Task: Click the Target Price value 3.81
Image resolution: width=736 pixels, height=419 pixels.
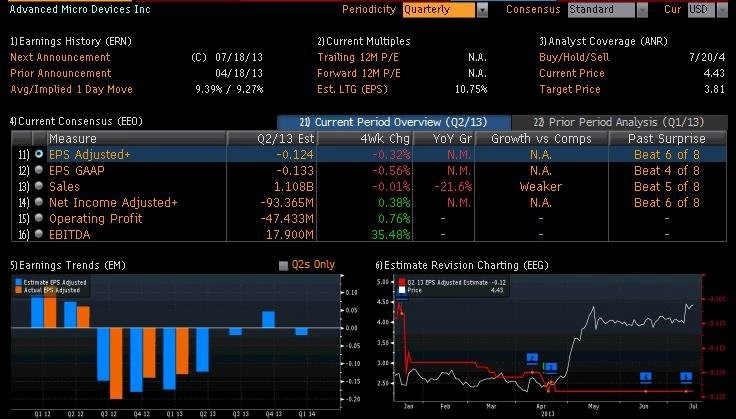Action: pyautogui.click(x=714, y=89)
